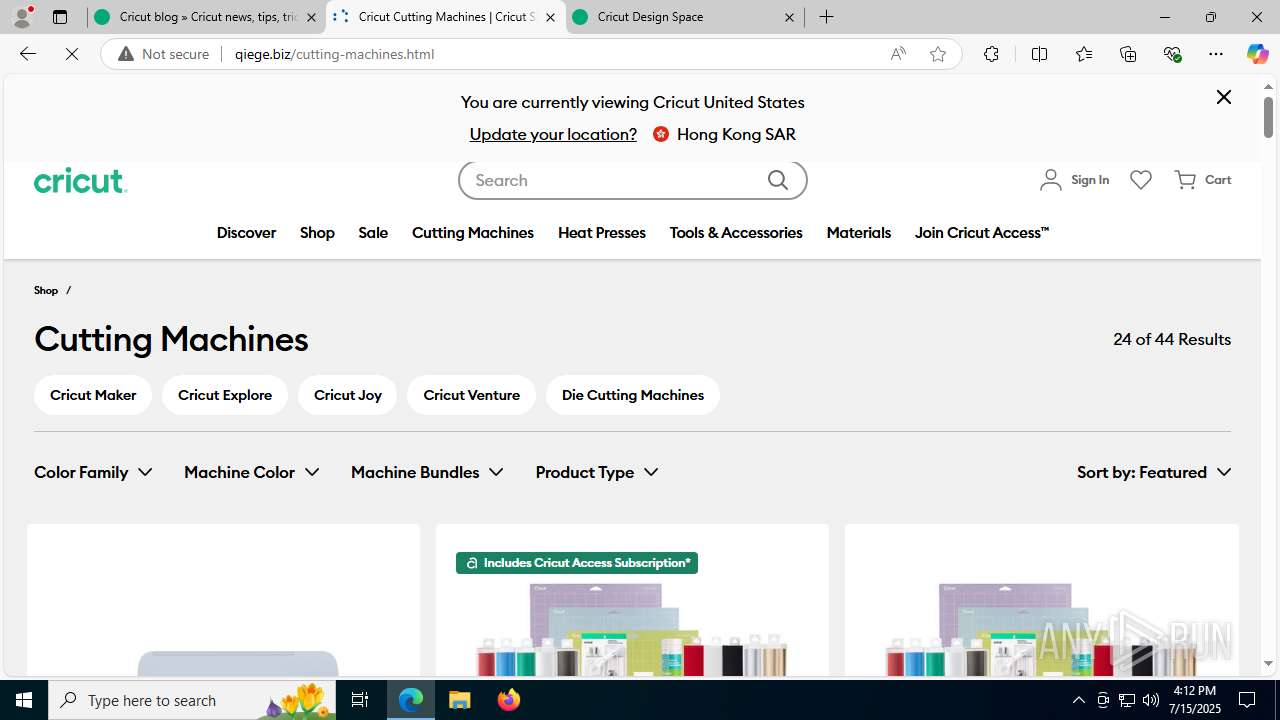Toggle Split screen view

point(1039,54)
